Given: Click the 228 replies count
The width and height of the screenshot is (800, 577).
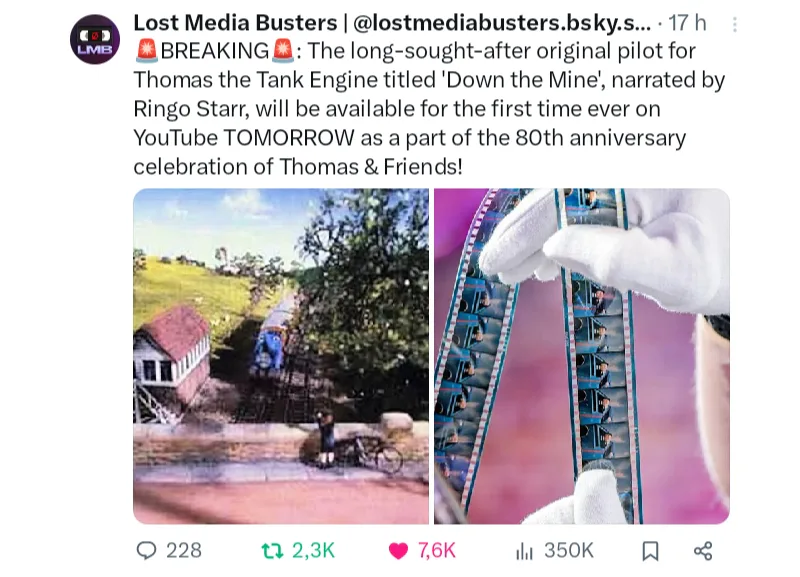Looking at the screenshot, I should pos(184,550).
